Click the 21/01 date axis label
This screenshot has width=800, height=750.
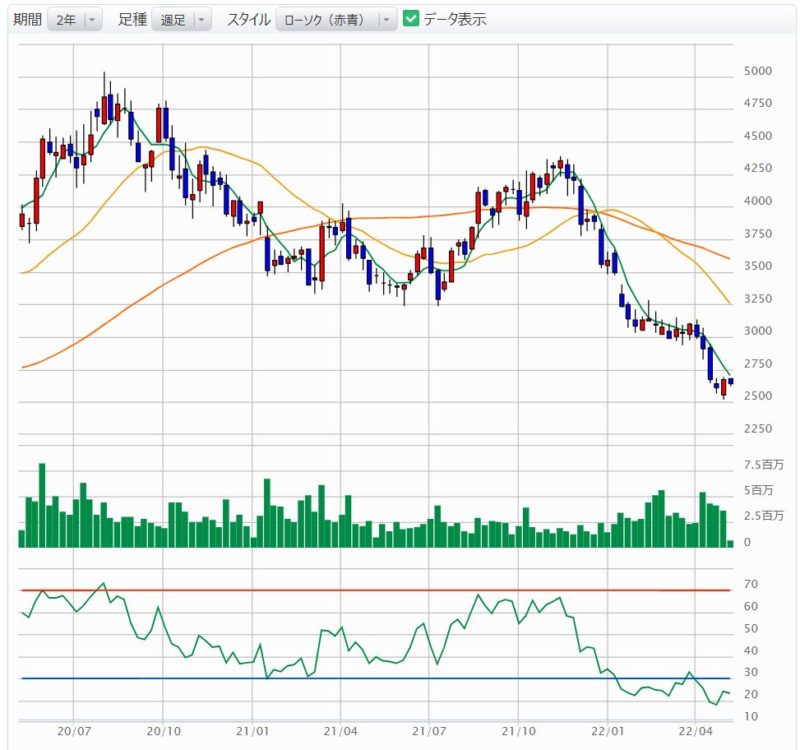pos(252,731)
